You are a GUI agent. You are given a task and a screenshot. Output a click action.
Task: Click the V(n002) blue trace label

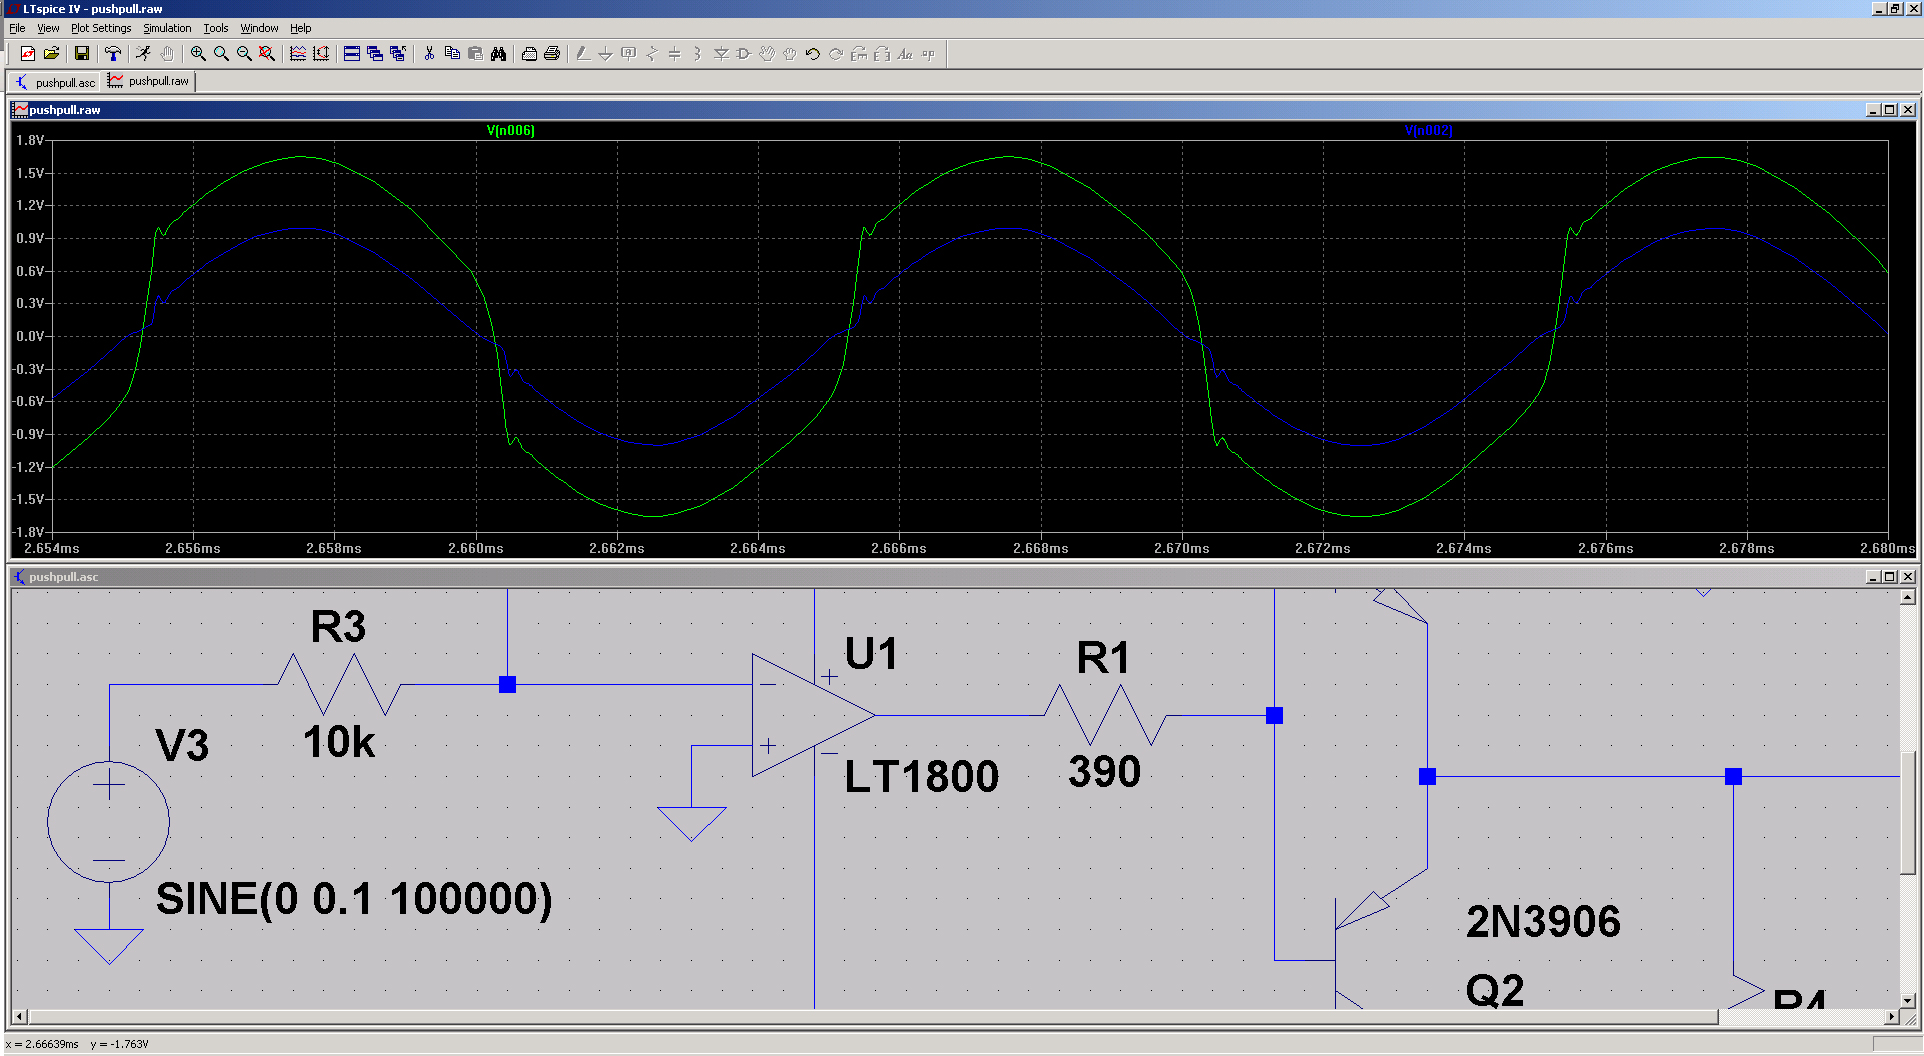(x=1428, y=131)
